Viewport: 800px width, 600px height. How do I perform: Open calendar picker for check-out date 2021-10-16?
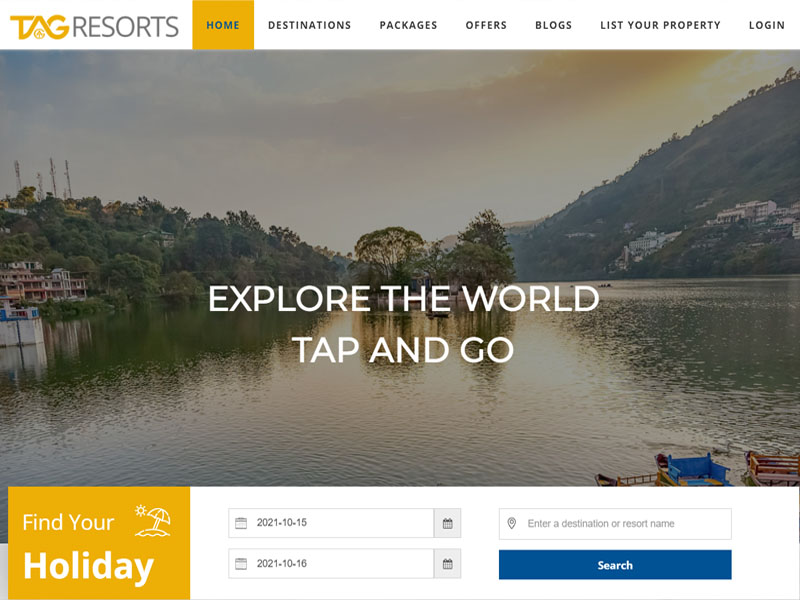[x=447, y=564]
